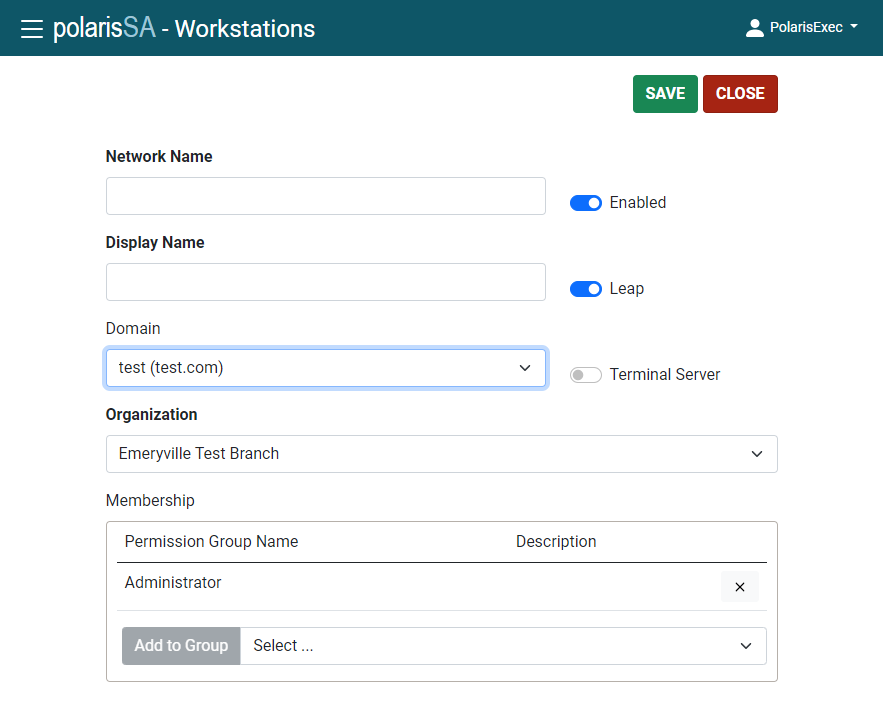Focus the Network Name input field

coord(326,196)
